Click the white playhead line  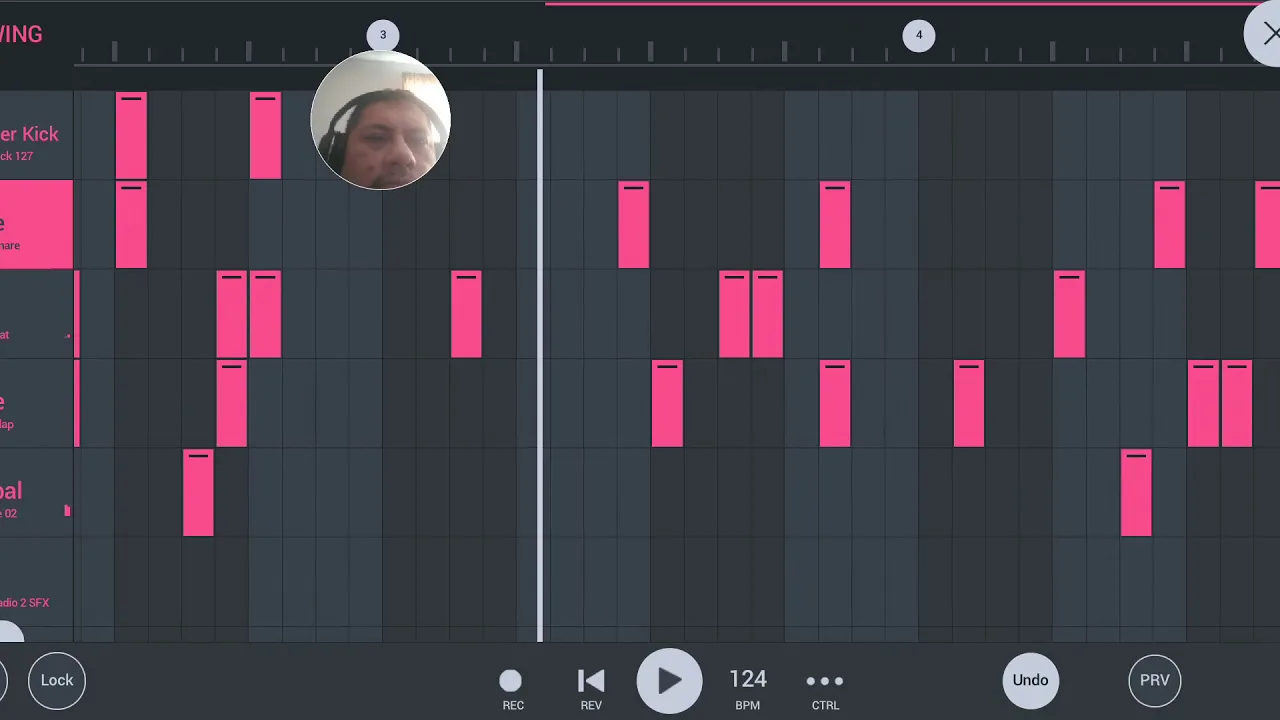coord(540,355)
